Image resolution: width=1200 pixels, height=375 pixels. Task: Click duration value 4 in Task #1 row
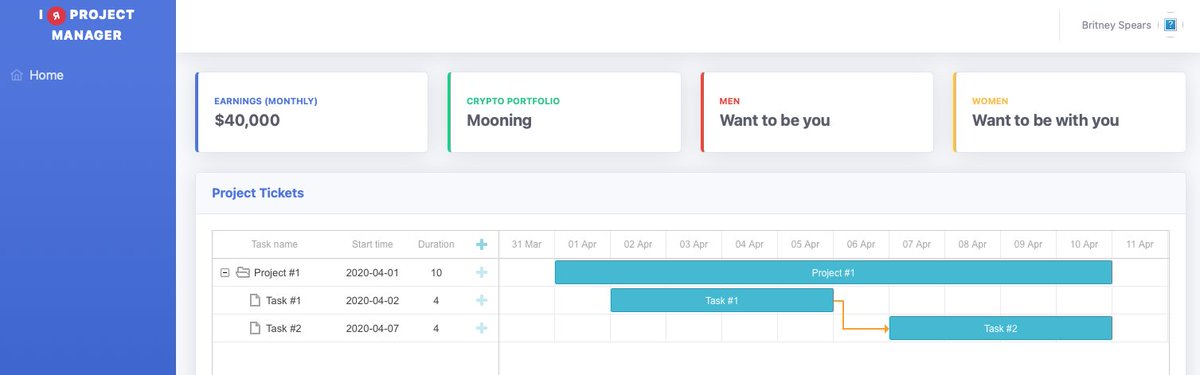point(436,300)
